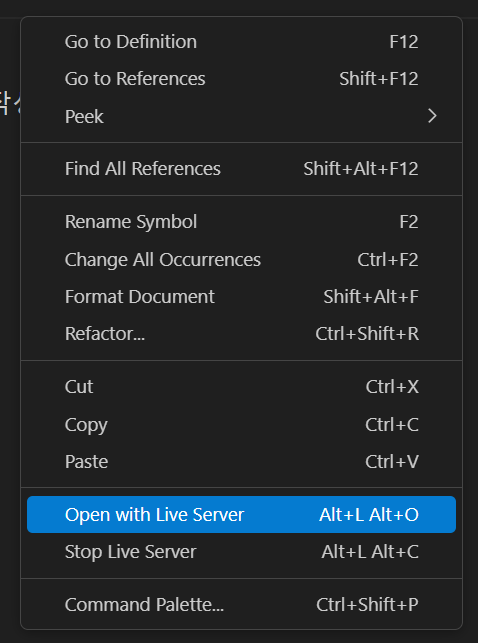Click the Alt+L Alt+O shortcut label
The width and height of the screenshot is (478, 643).
pyautogui.click(x=369, y=515)
